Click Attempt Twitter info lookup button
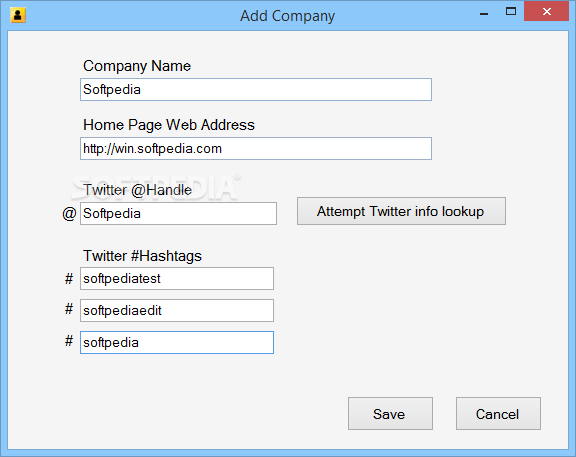Image resolution: width=576 pixels, height=457 pixels. 401,211
